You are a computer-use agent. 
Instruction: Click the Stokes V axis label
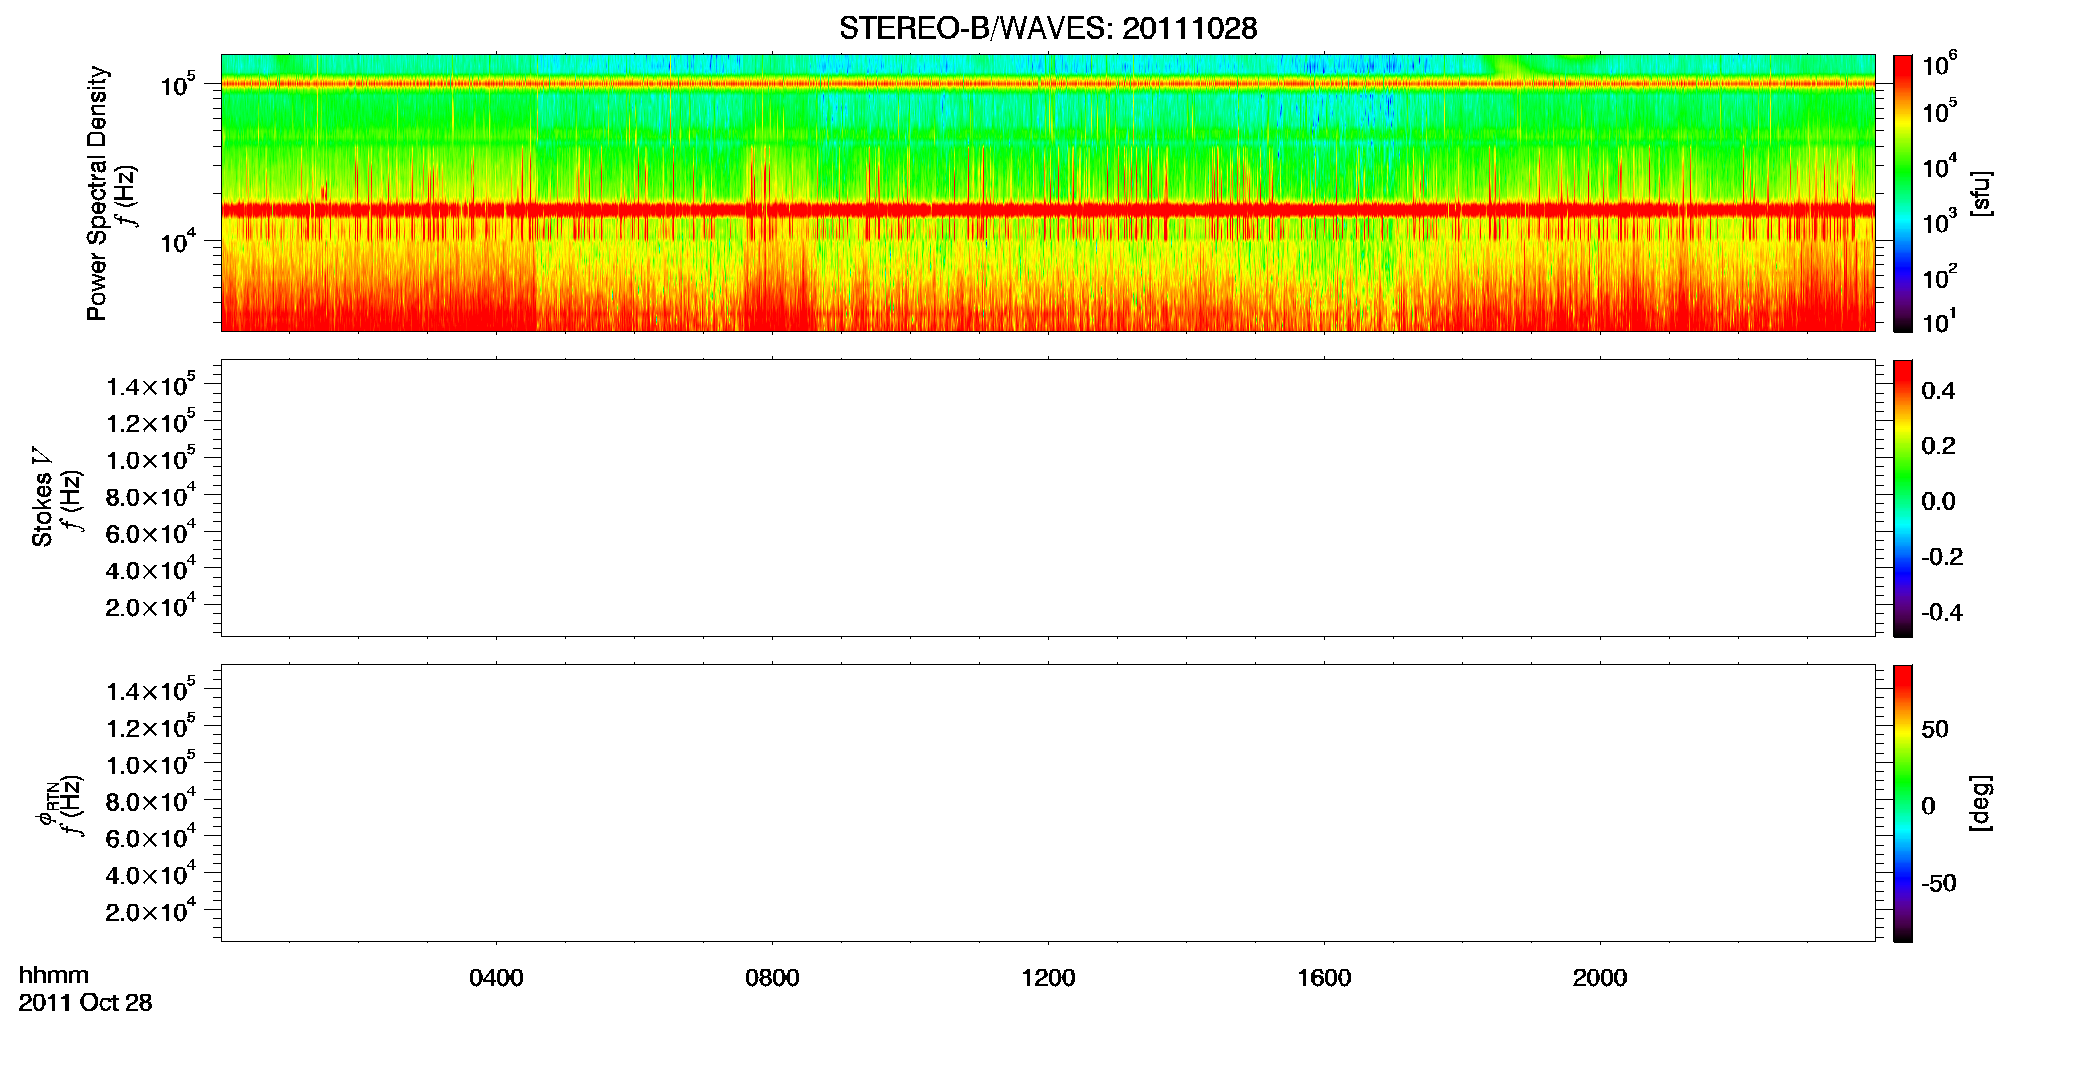42,498
